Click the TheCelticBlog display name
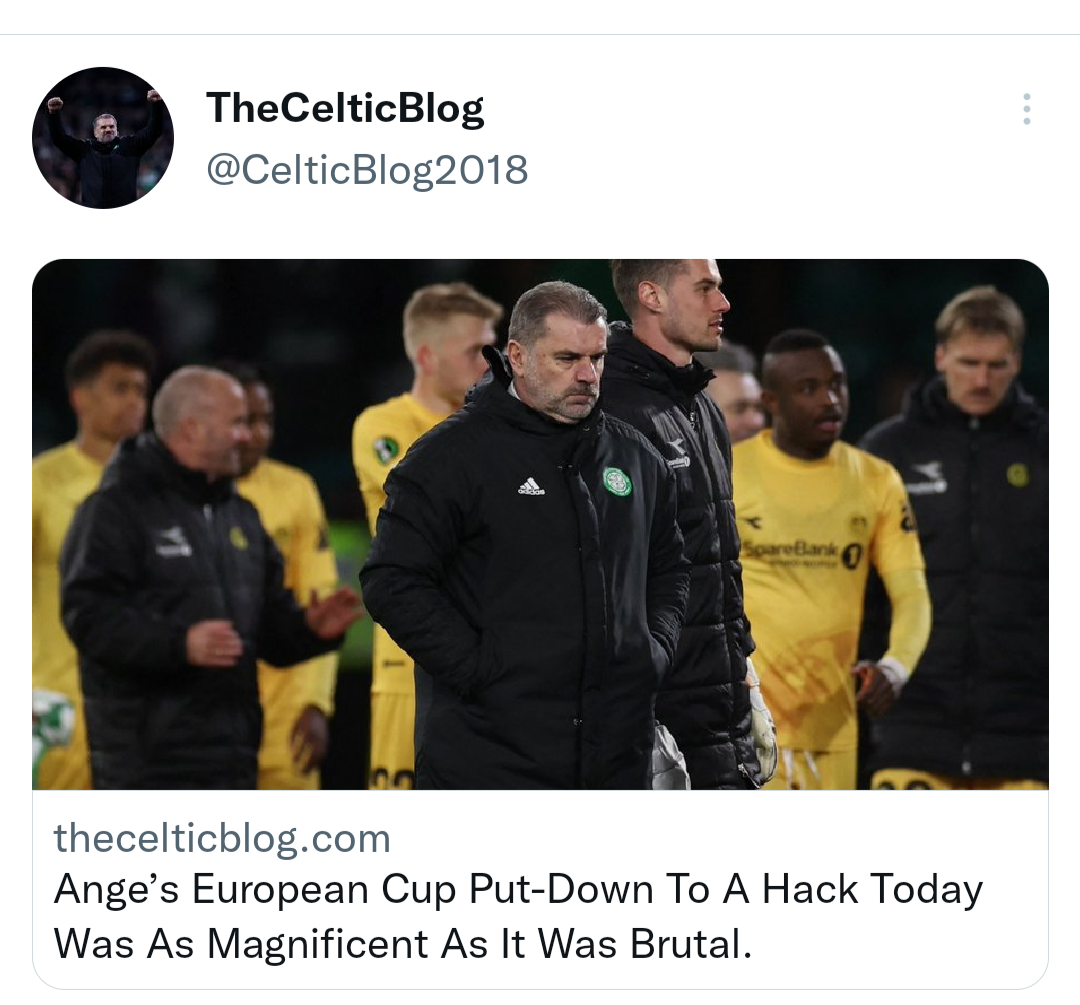Viewport: 1080px width, 1005px height. click(344, 108)
